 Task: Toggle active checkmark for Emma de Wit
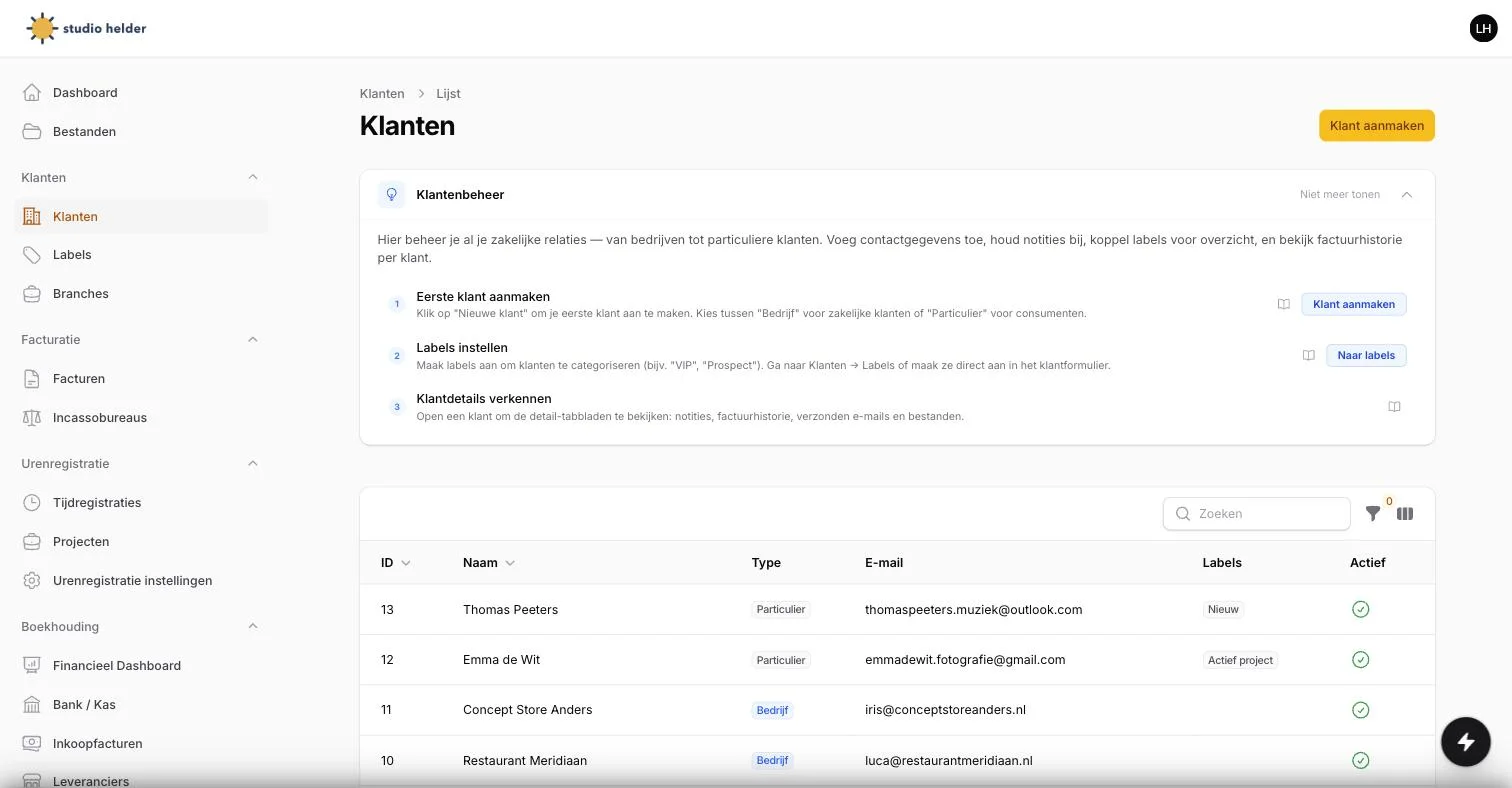coord(1360,660)
